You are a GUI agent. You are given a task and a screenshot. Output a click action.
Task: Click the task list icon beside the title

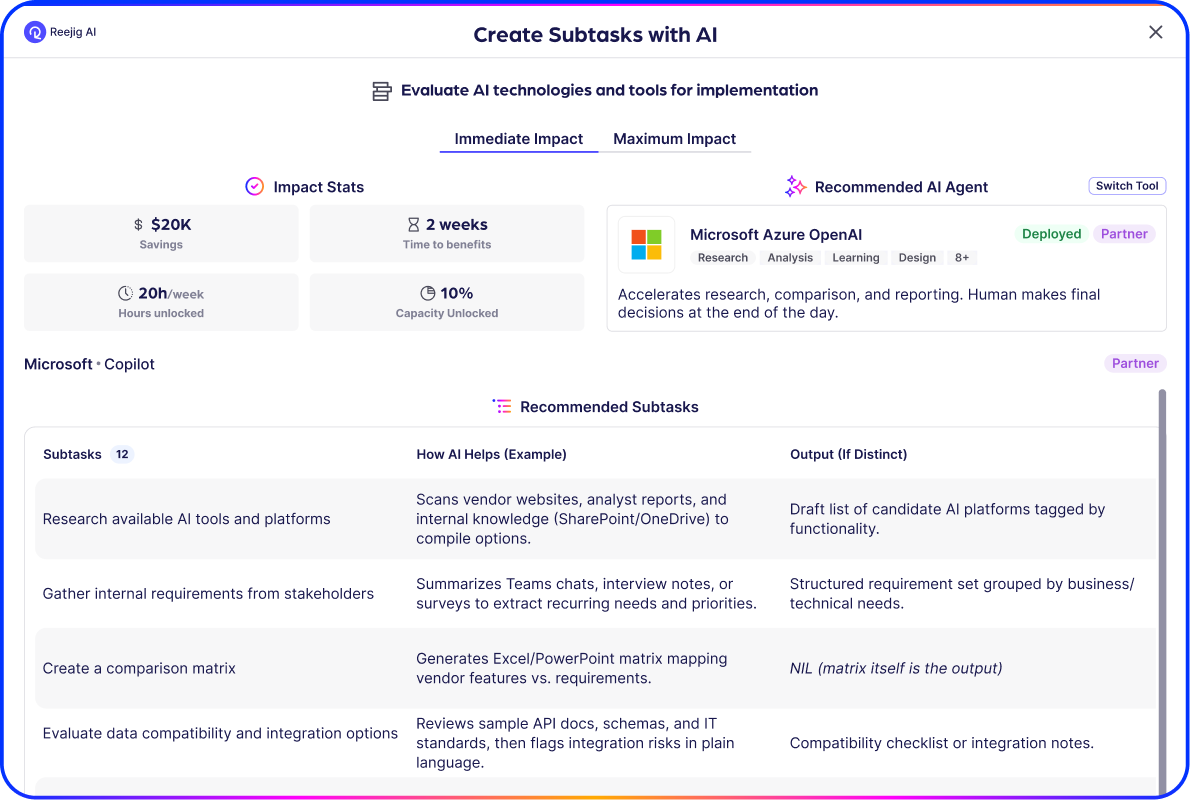click(381, 91)
